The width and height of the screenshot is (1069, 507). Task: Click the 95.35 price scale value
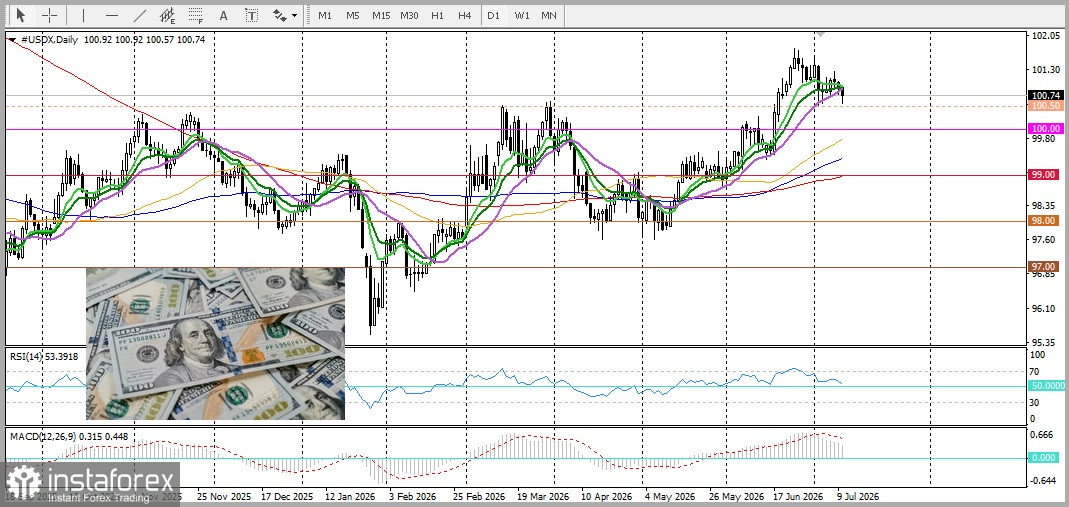[1044, 343]
